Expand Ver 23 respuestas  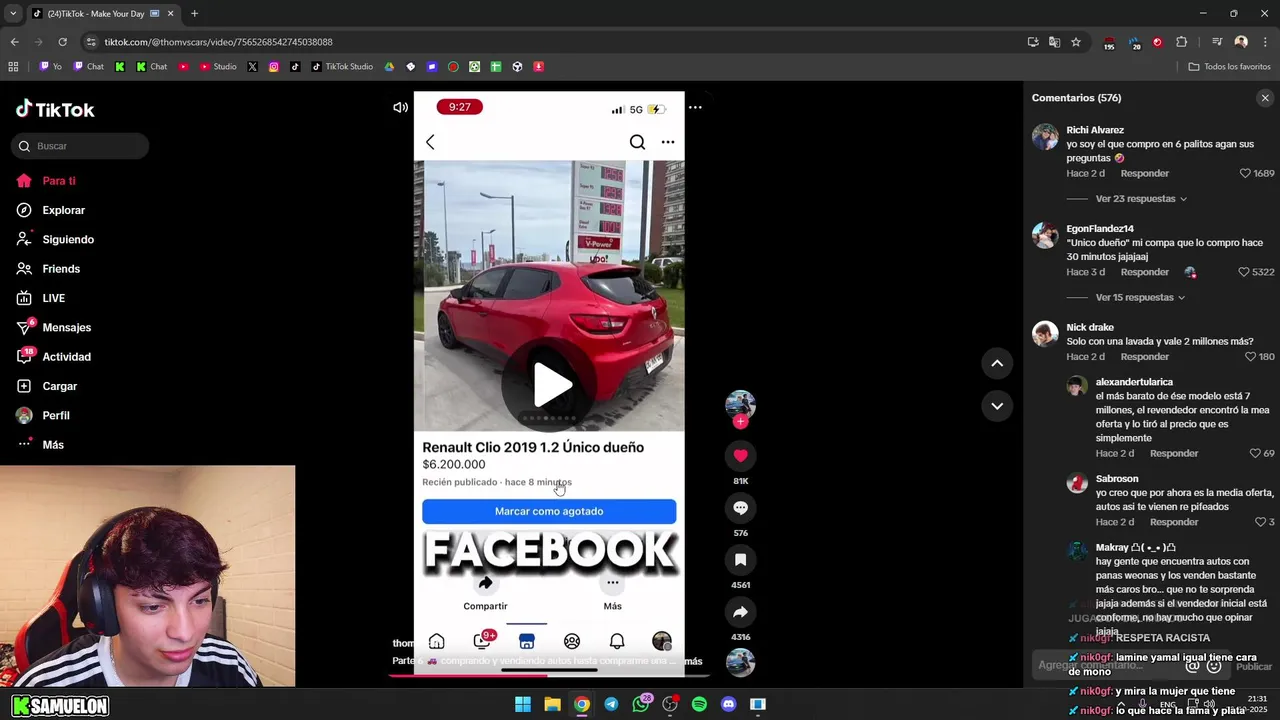coord(1141,199)
